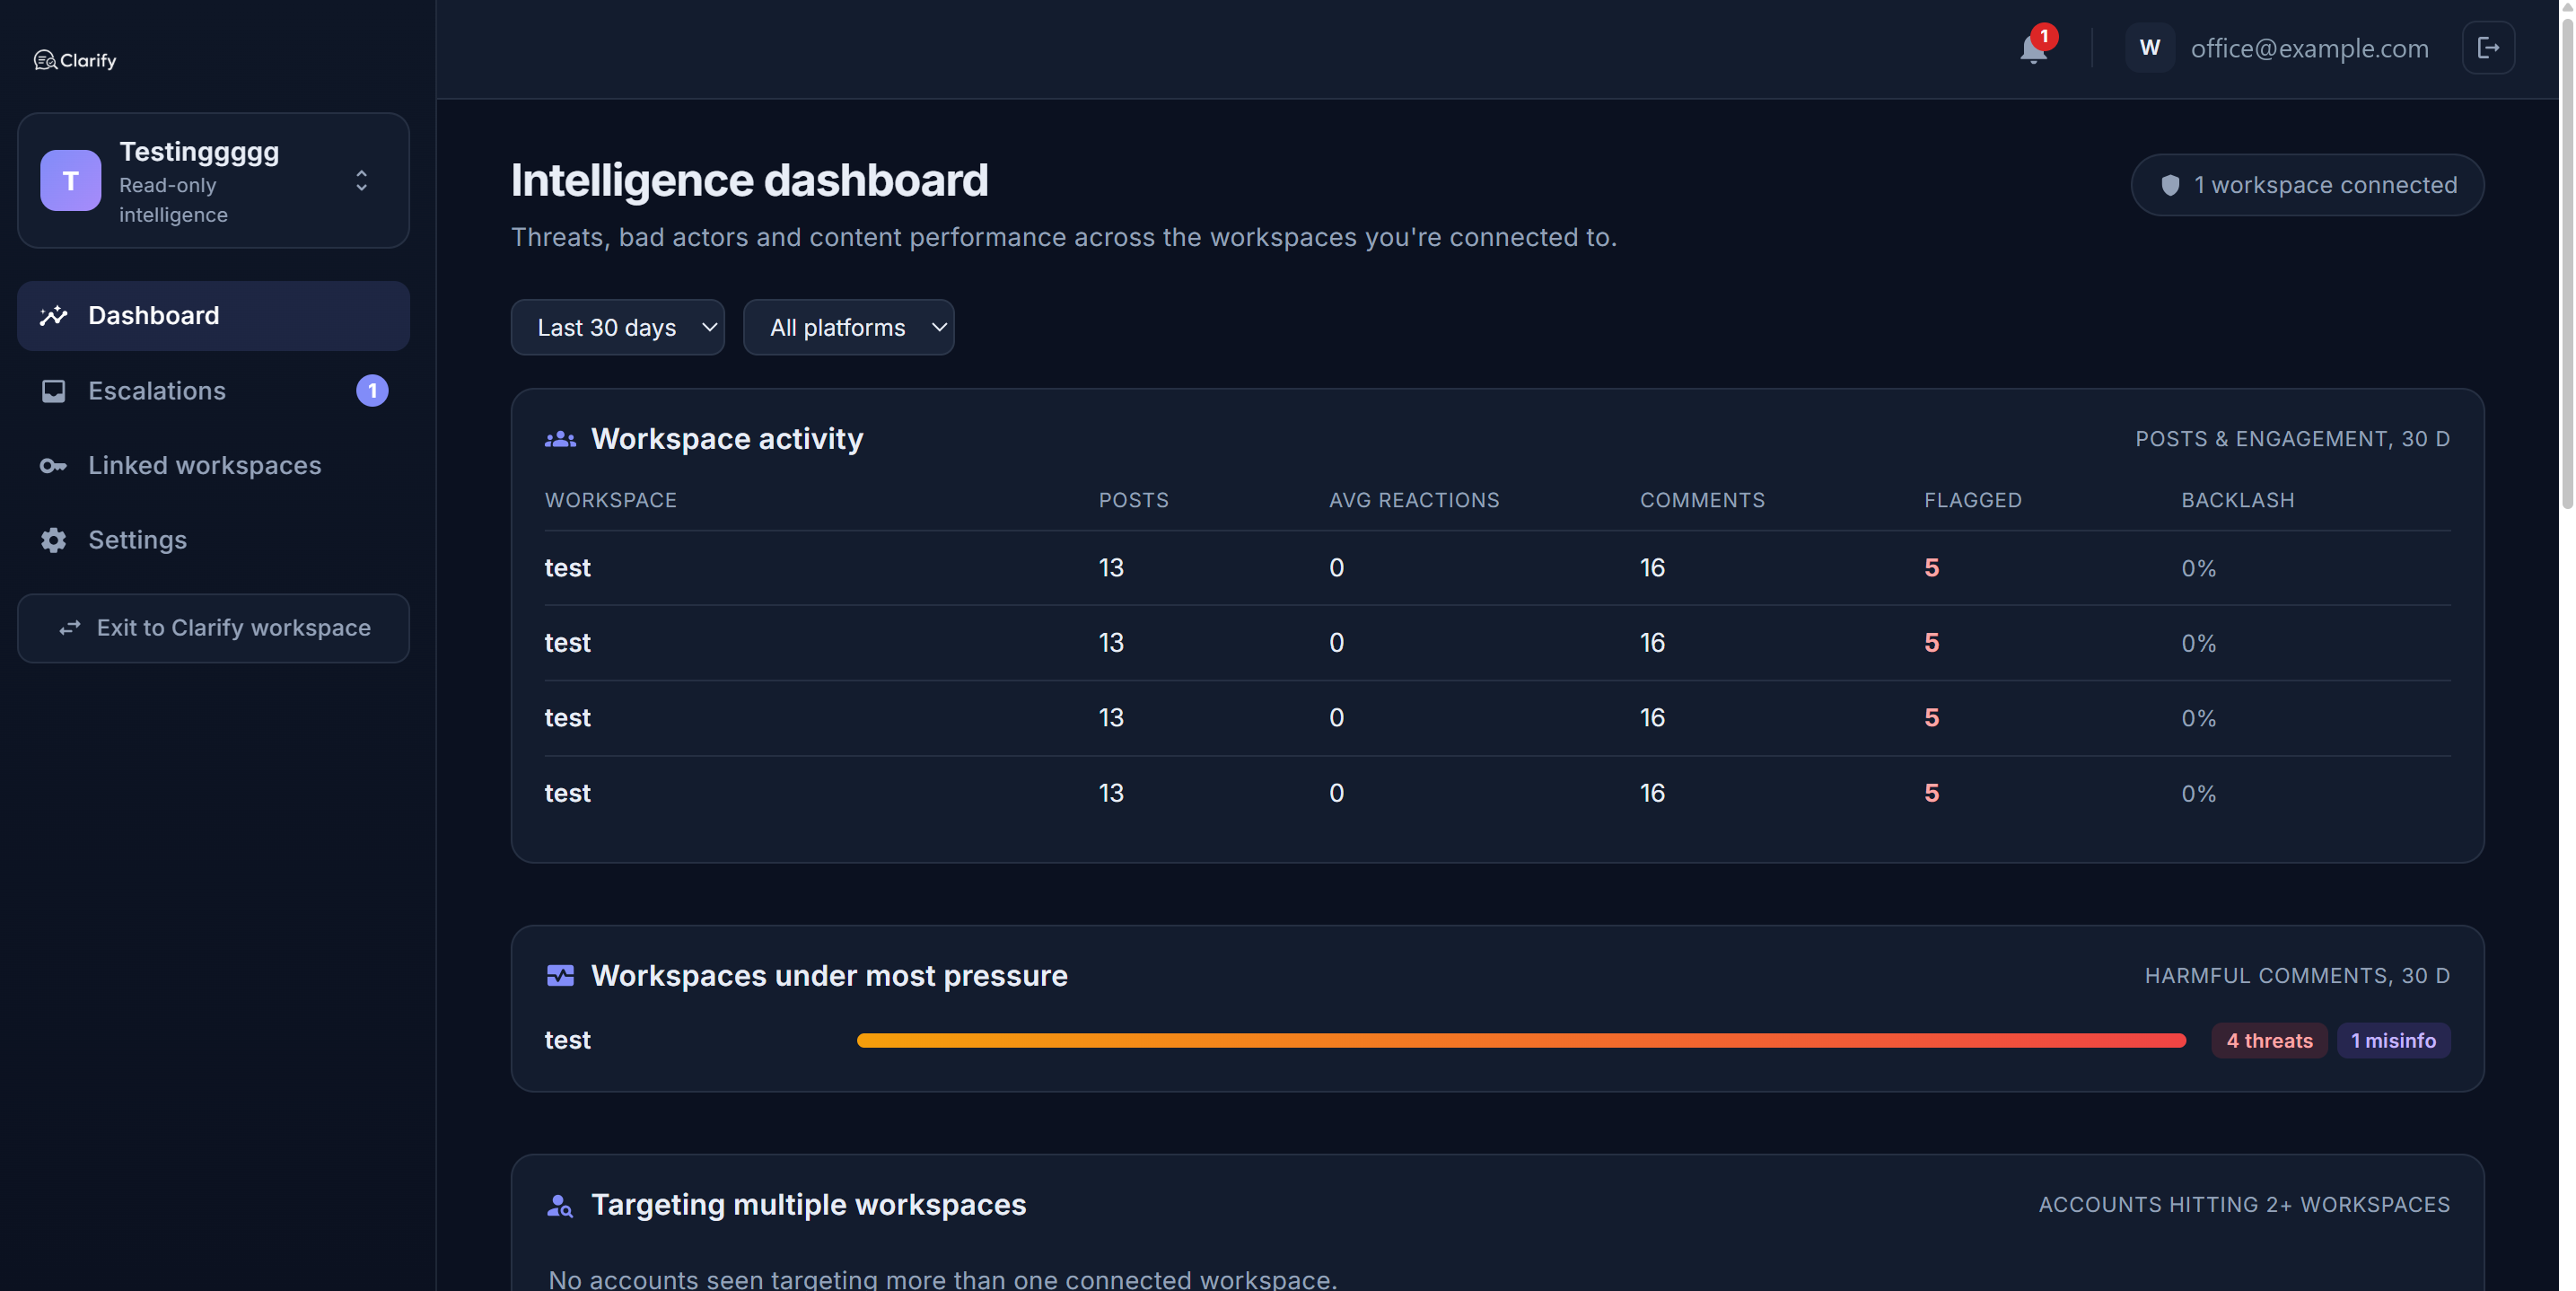This screenshot has width=2576, height=1291.
Task: Click the Targeting multiple workspaces person icon
Action: click(x=560, y=1205)
